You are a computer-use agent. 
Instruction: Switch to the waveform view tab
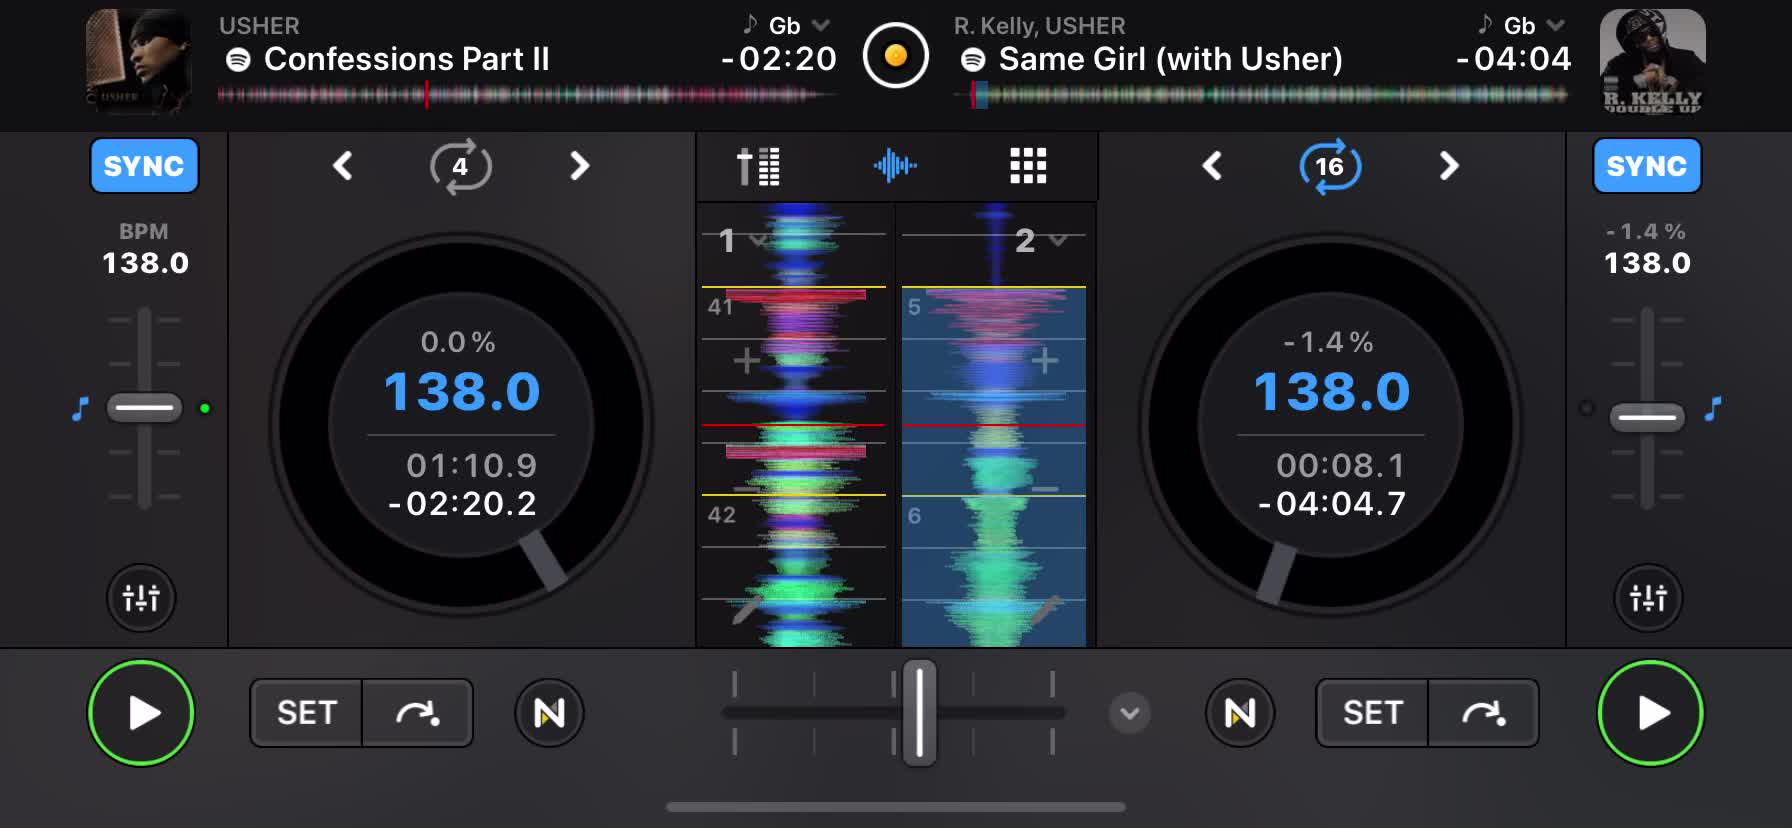pyautogui.click(x=895, y=165)
